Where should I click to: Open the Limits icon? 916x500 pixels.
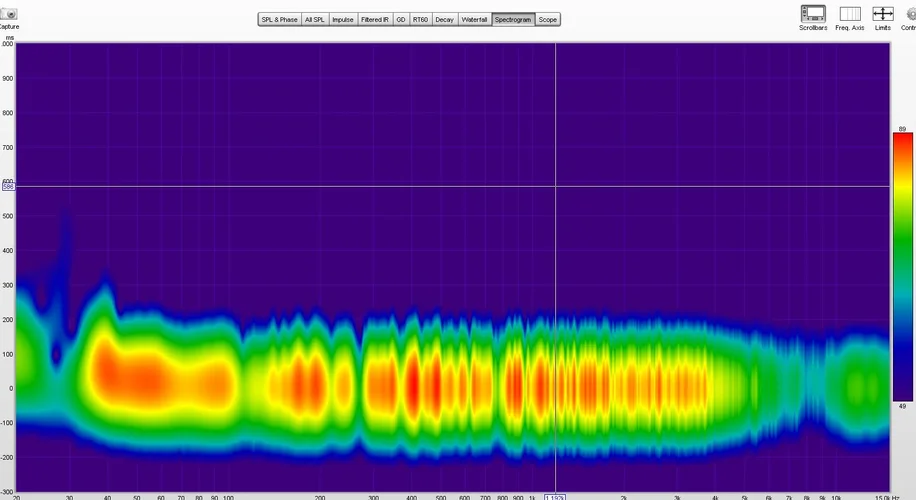coord(882,14)
